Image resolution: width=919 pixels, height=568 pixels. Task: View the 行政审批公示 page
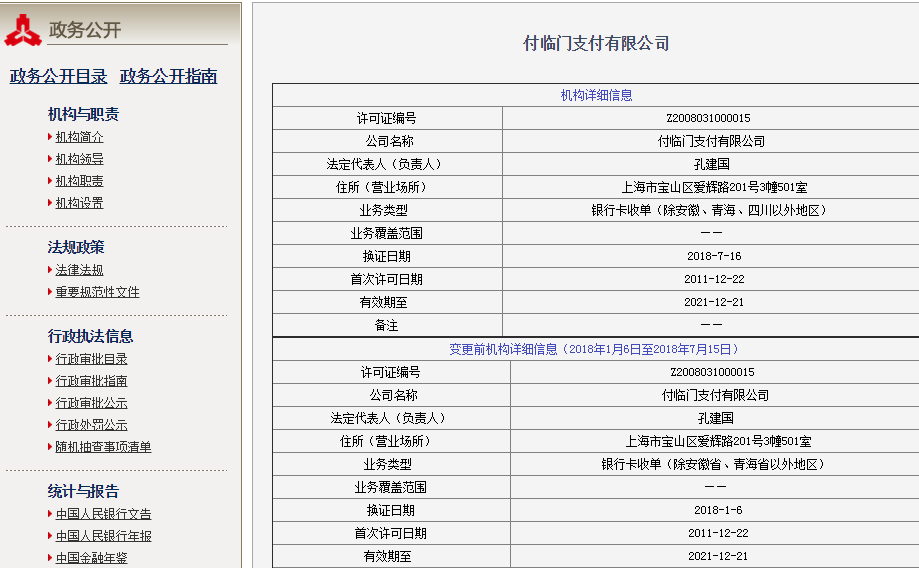click(x=91, y=403)
